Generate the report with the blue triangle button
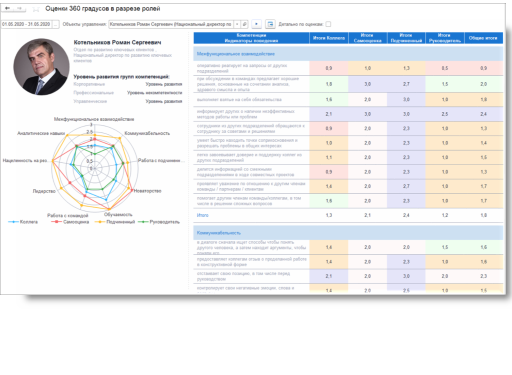The height and width of the screenshot is (375, 512). [x=256, y=24]
